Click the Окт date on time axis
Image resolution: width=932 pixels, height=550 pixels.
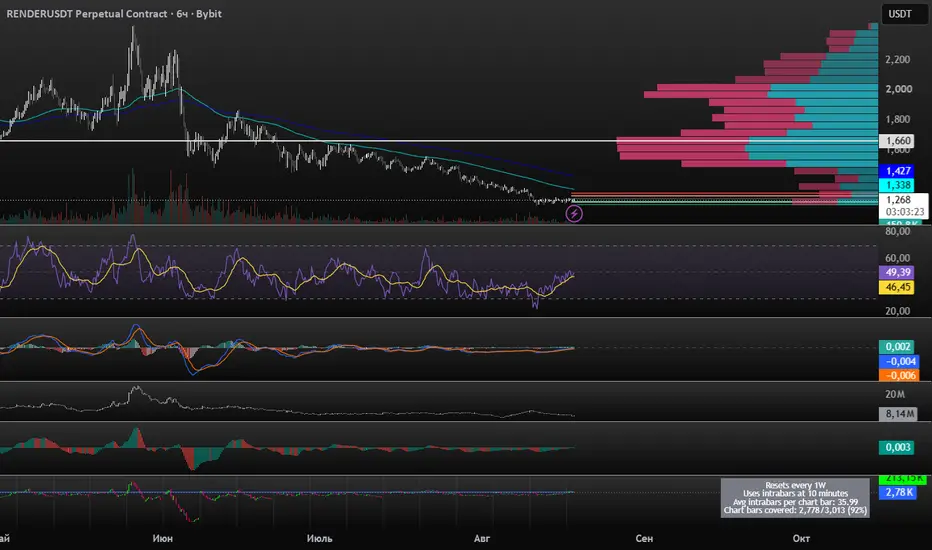[x=801, y=539]
